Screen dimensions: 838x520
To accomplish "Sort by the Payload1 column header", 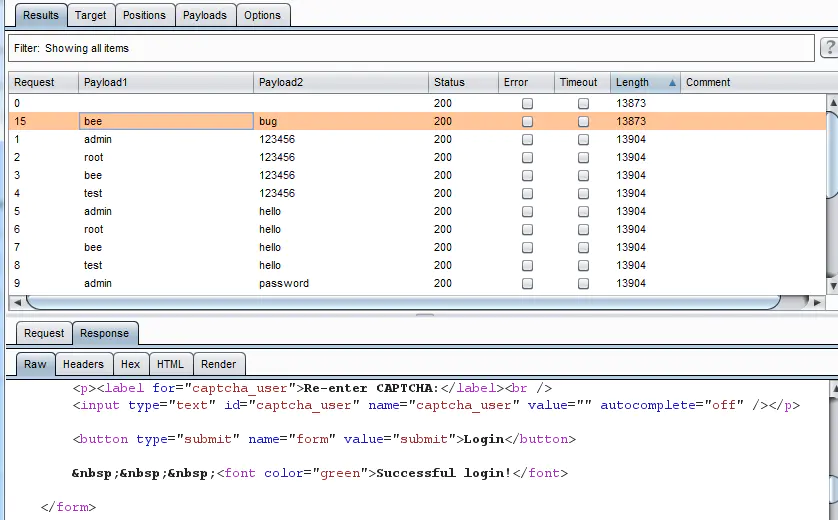I will (166, 82).
